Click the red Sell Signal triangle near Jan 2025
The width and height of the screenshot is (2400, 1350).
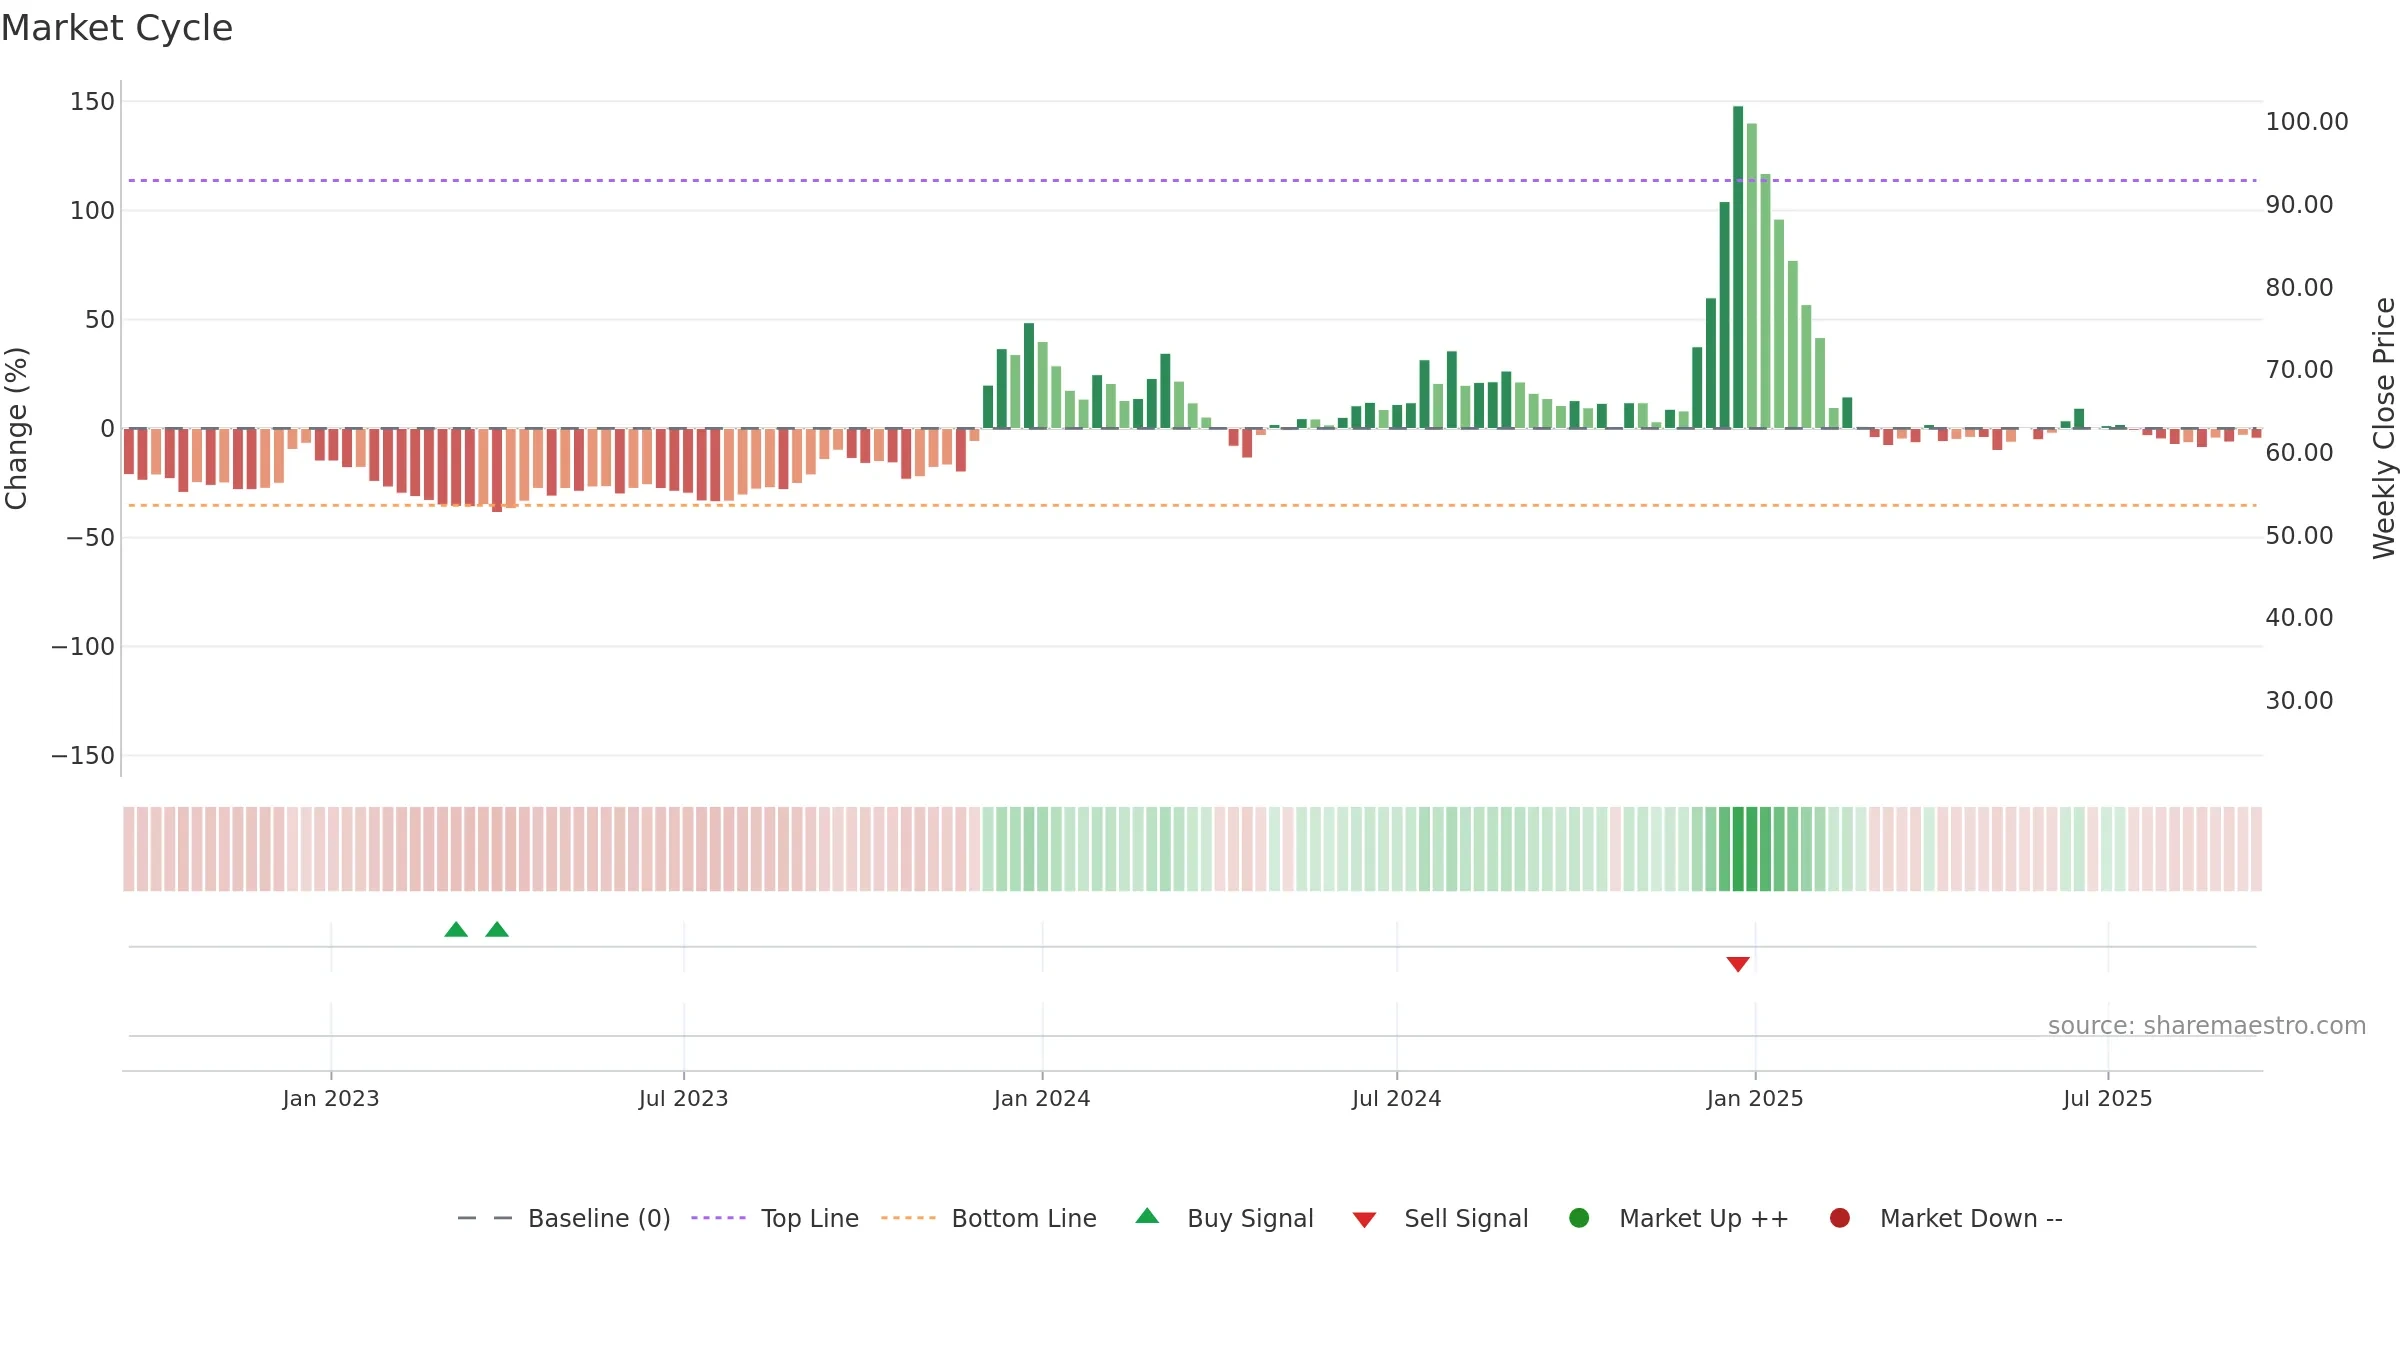(1738, 964)
